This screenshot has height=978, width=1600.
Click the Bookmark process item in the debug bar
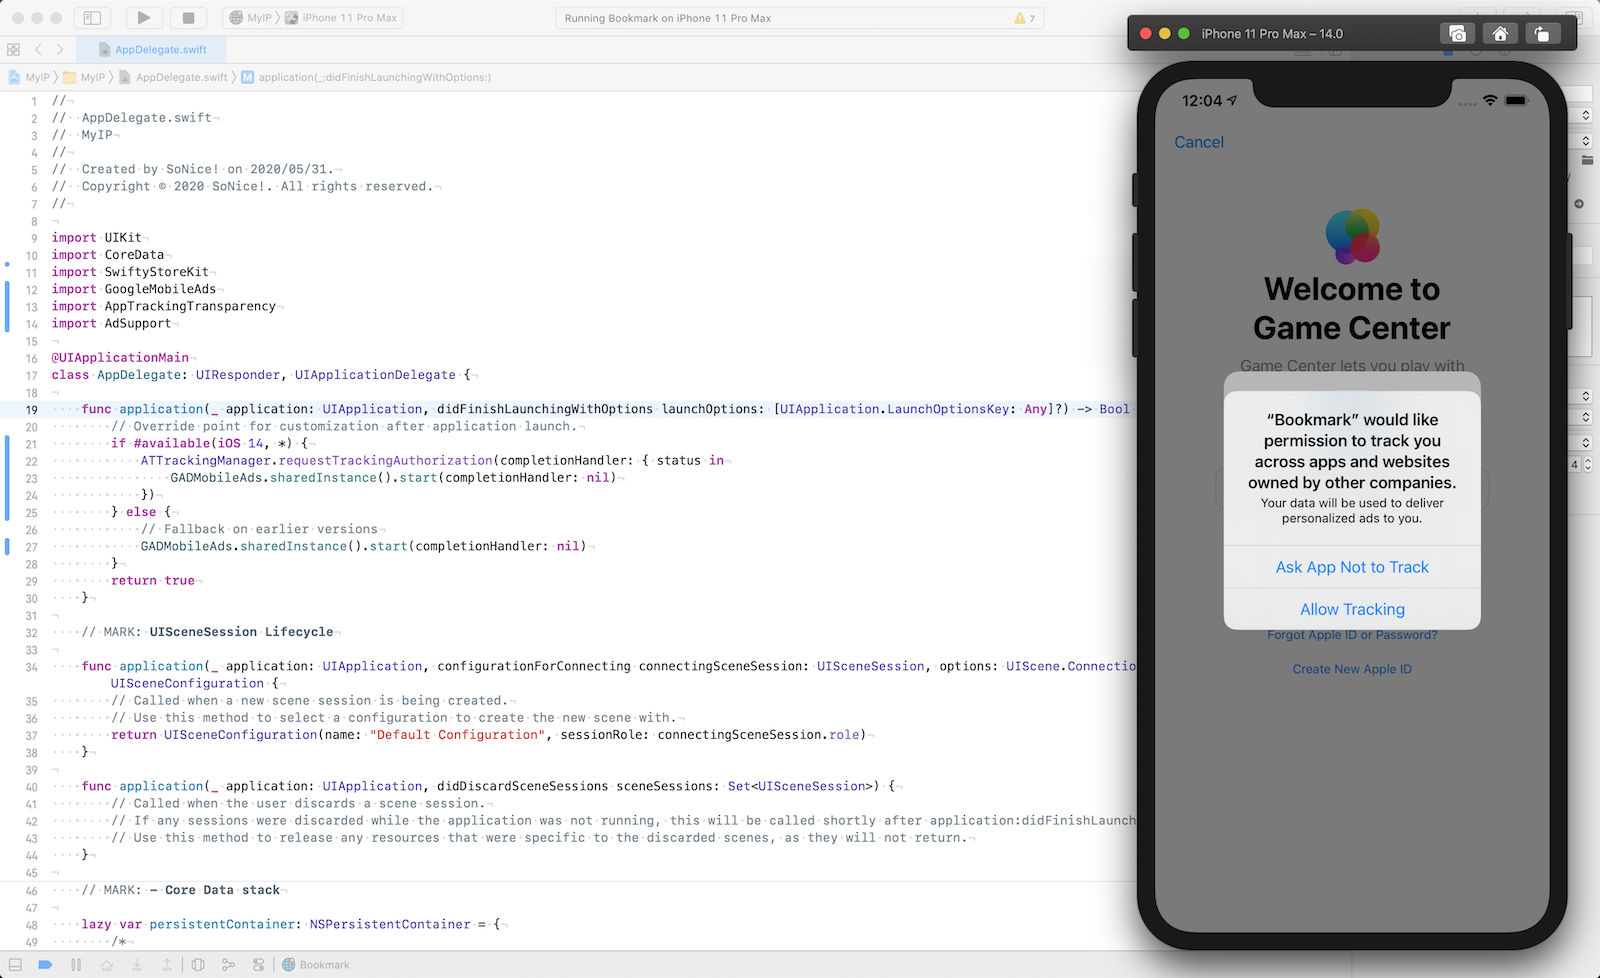coord(316,965)
